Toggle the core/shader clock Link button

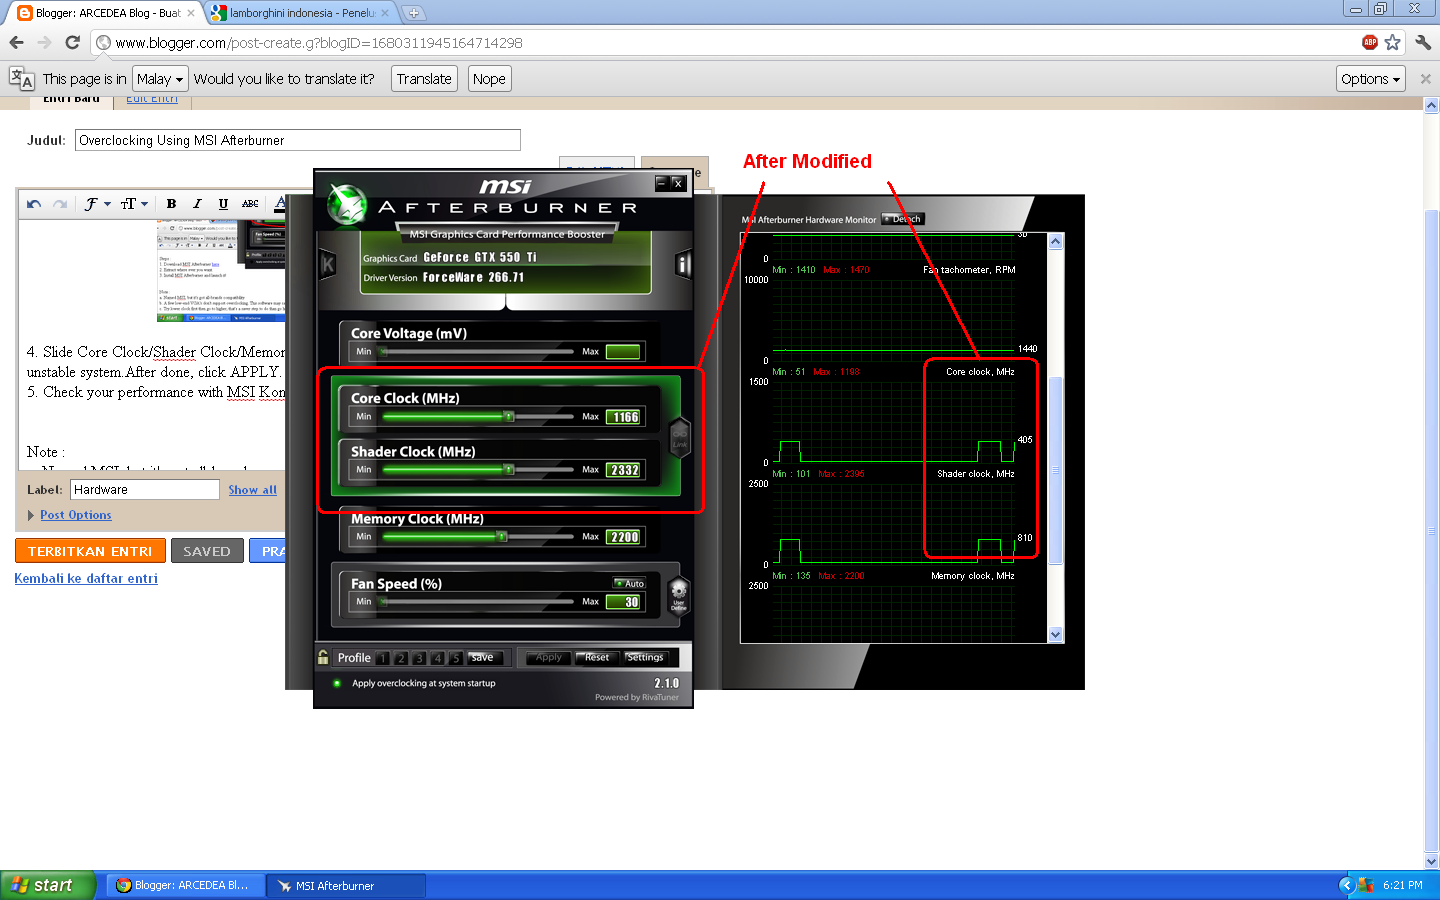680,437
